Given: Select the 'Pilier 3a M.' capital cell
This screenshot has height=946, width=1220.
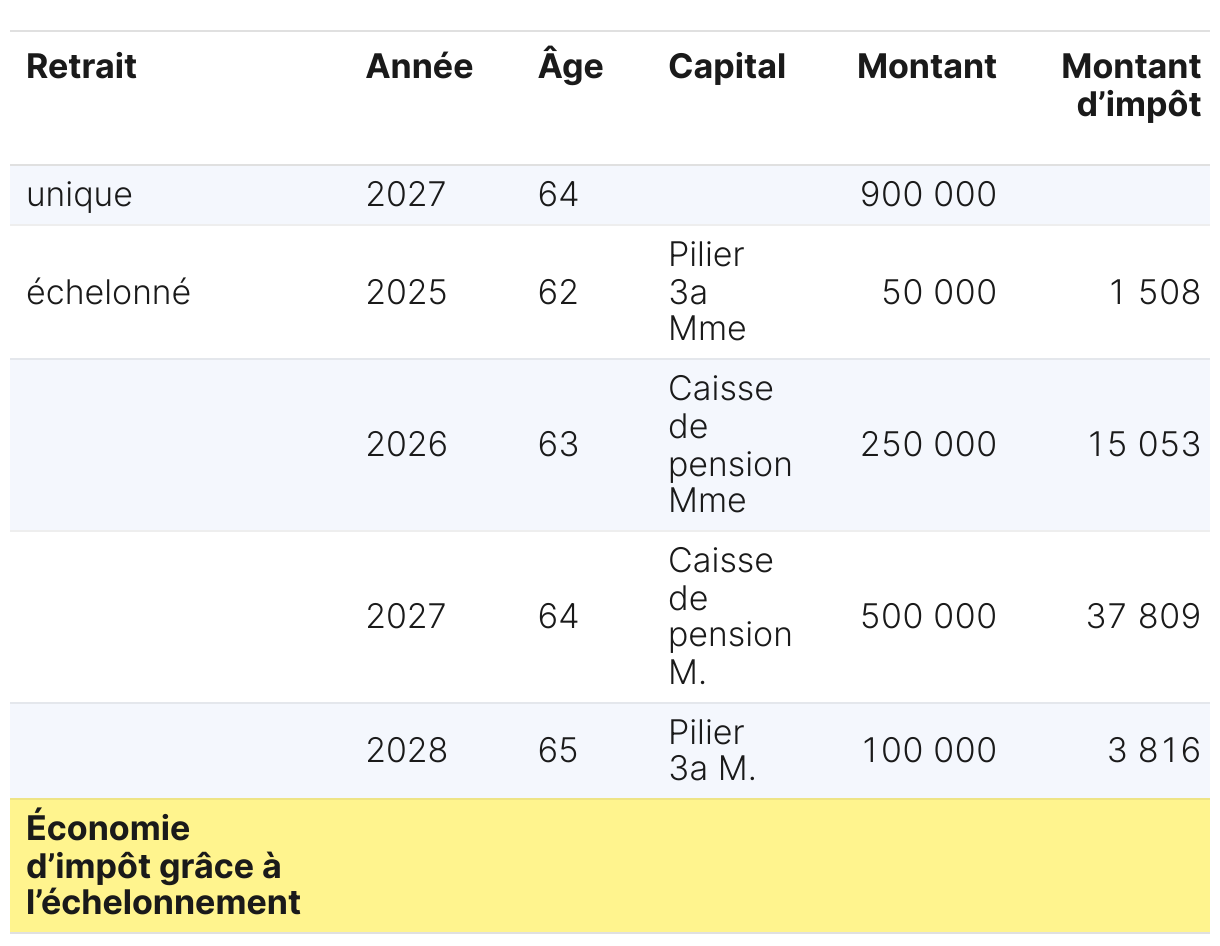Looking at the screenshot, I should [x=712, y=750].
